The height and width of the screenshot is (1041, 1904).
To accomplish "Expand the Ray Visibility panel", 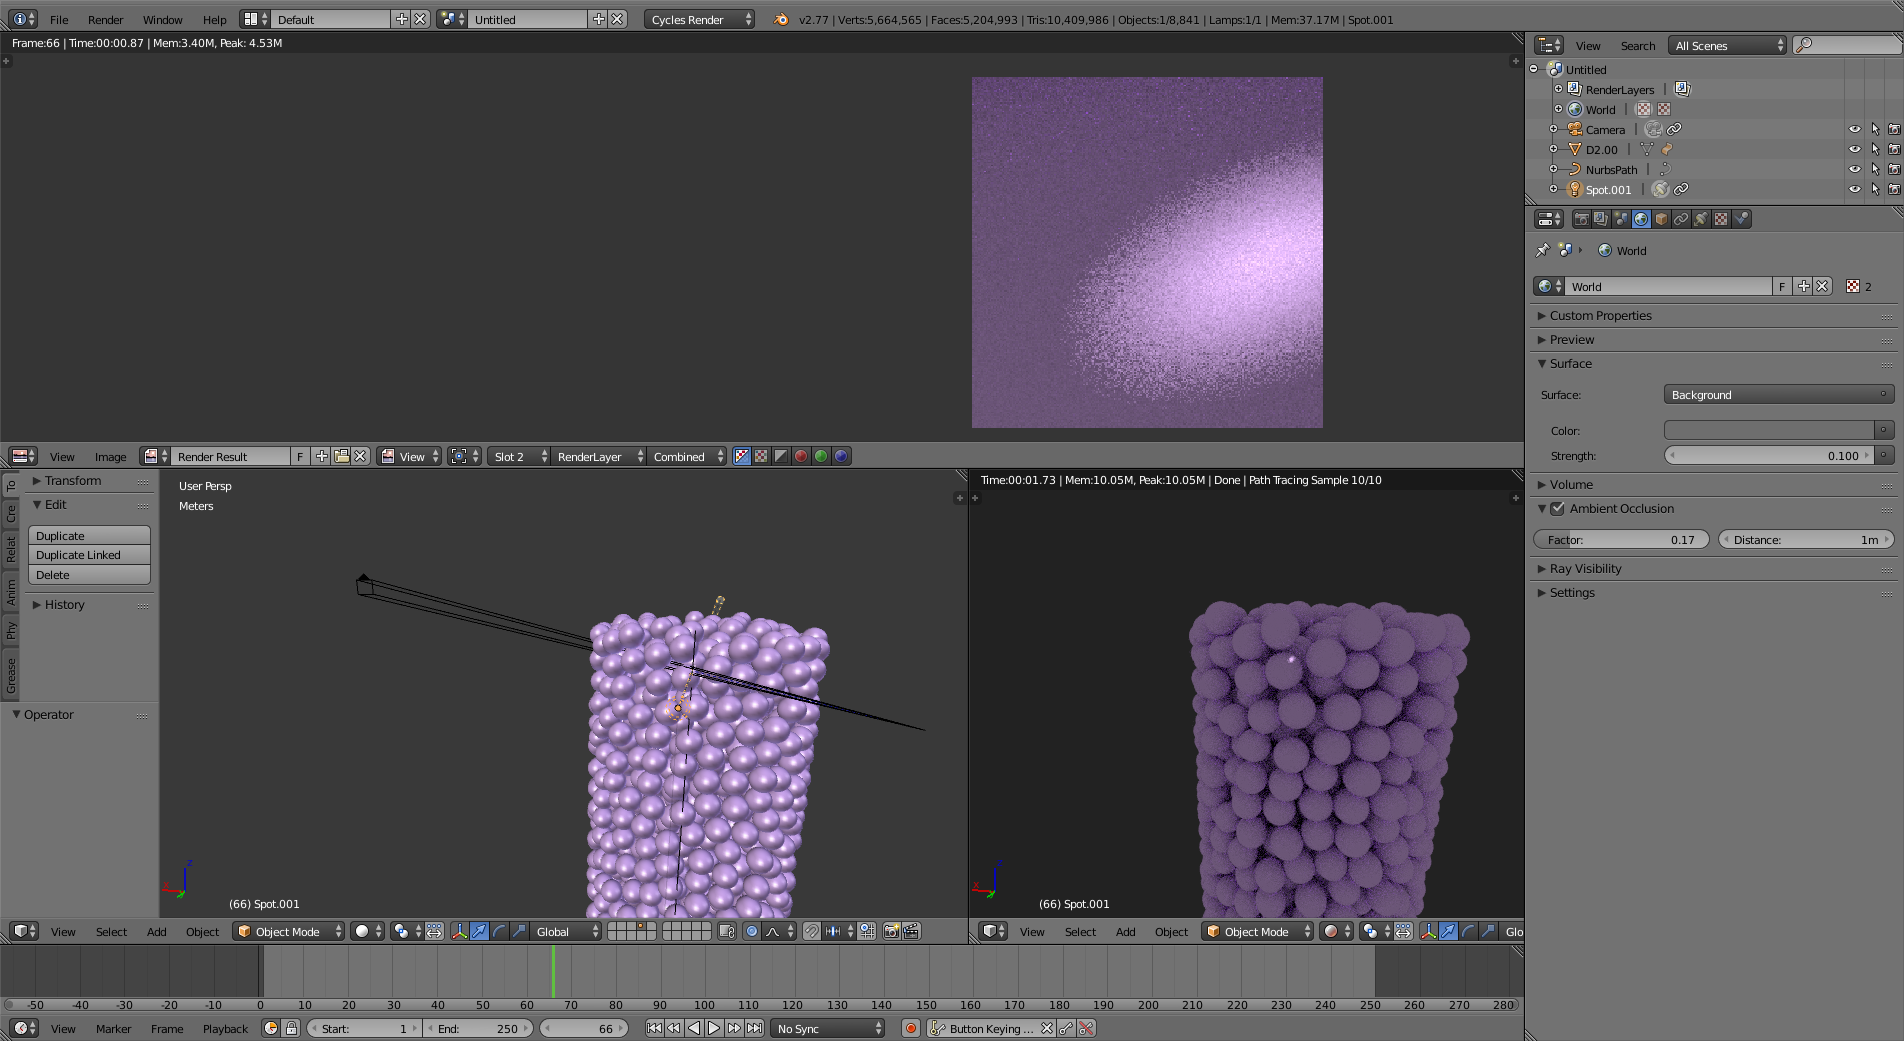I will (x=1585, y=568).
